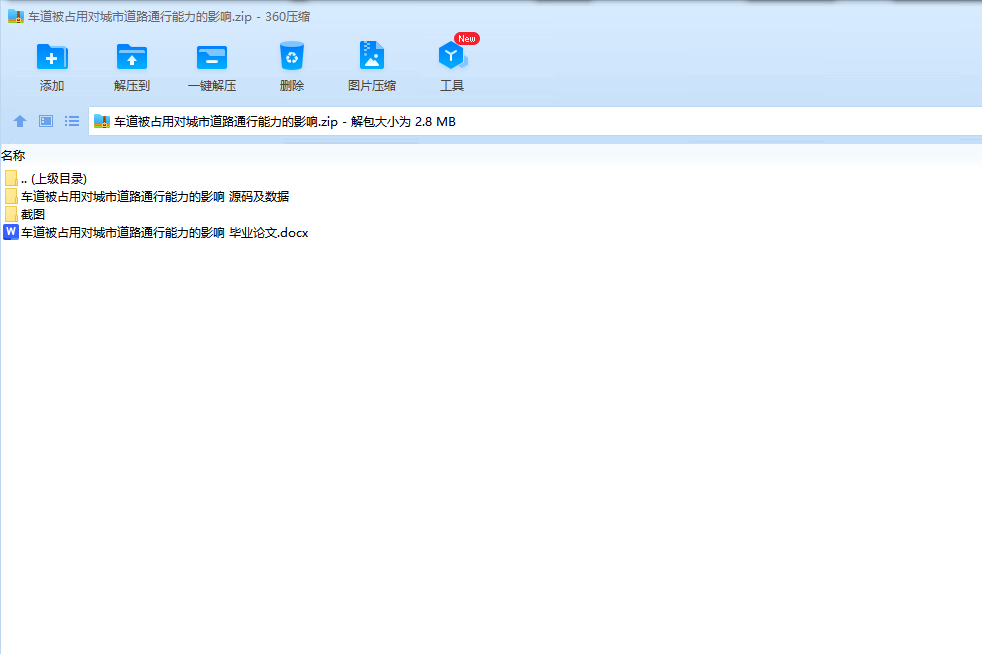Click the folder icon beside 源码及数据

(x=11, y=196)
